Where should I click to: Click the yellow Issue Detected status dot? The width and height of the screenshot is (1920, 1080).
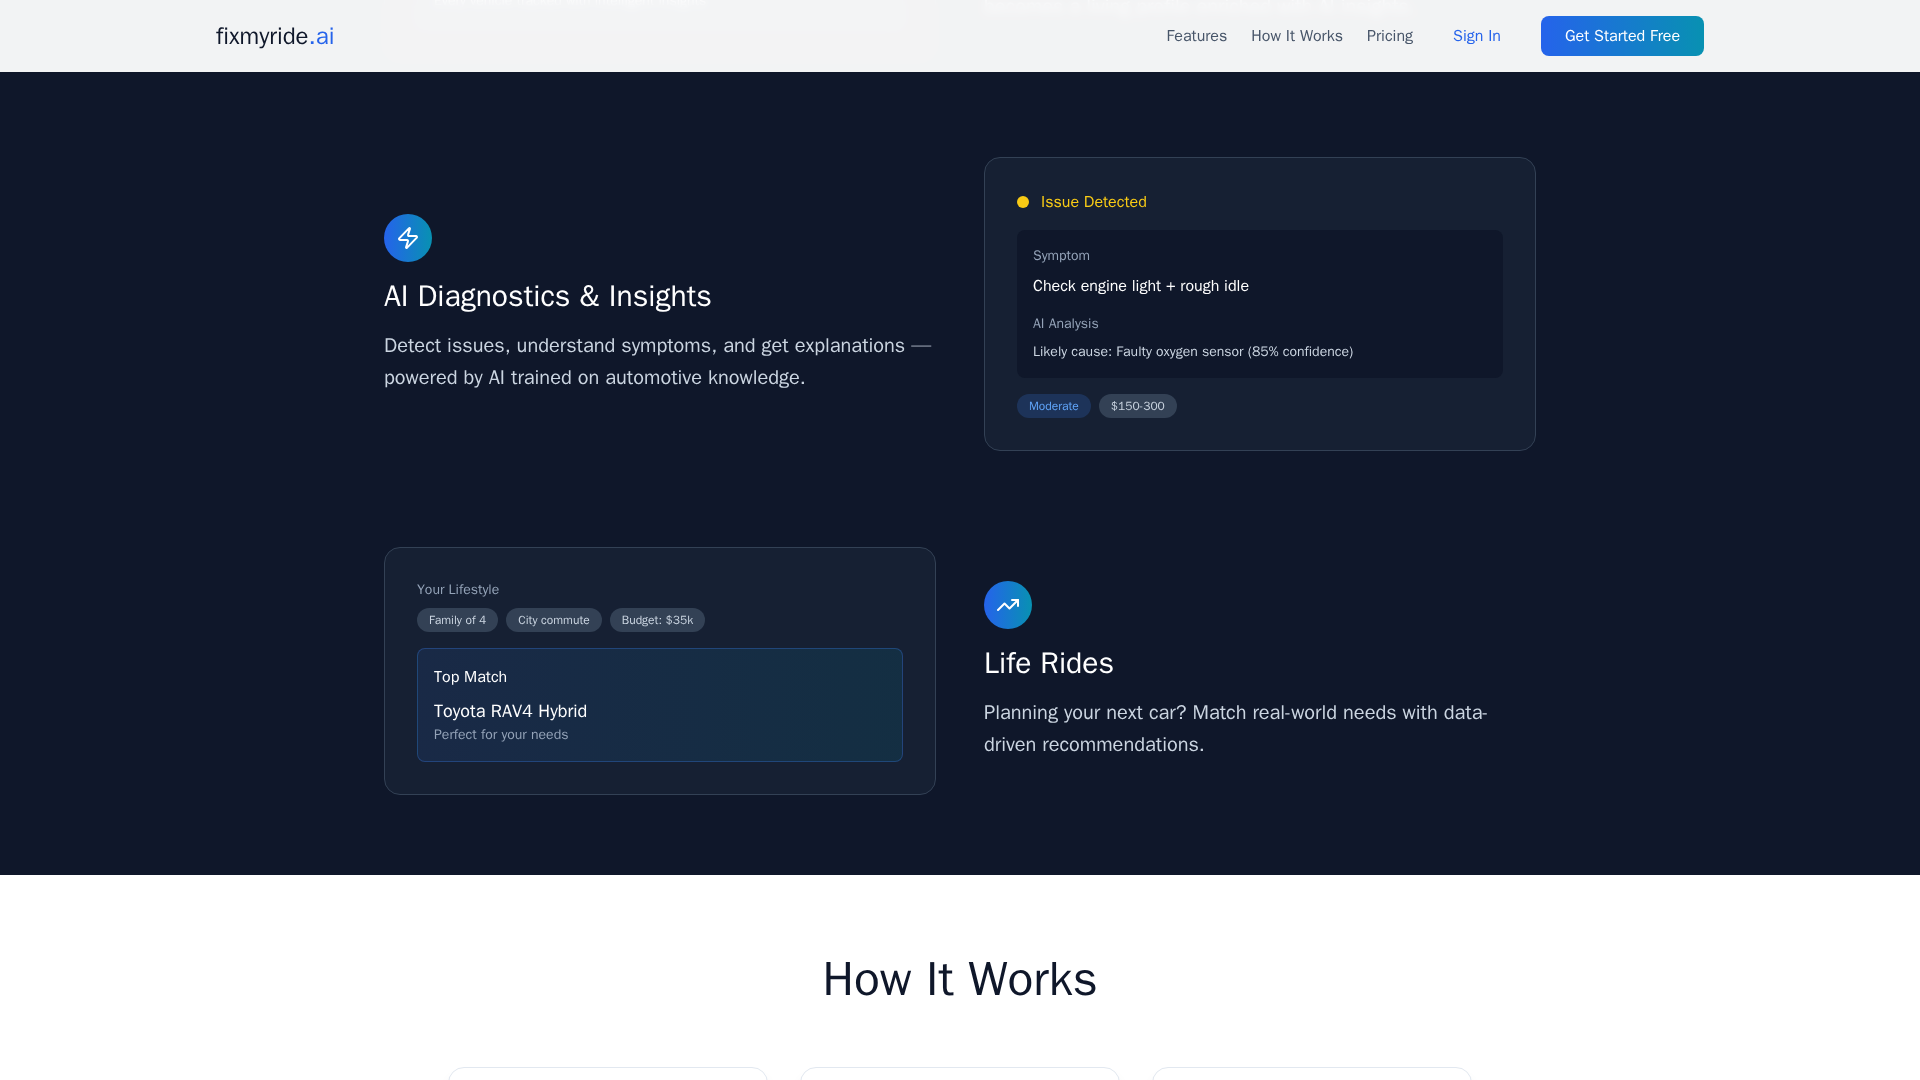(x=1023, y=202)
